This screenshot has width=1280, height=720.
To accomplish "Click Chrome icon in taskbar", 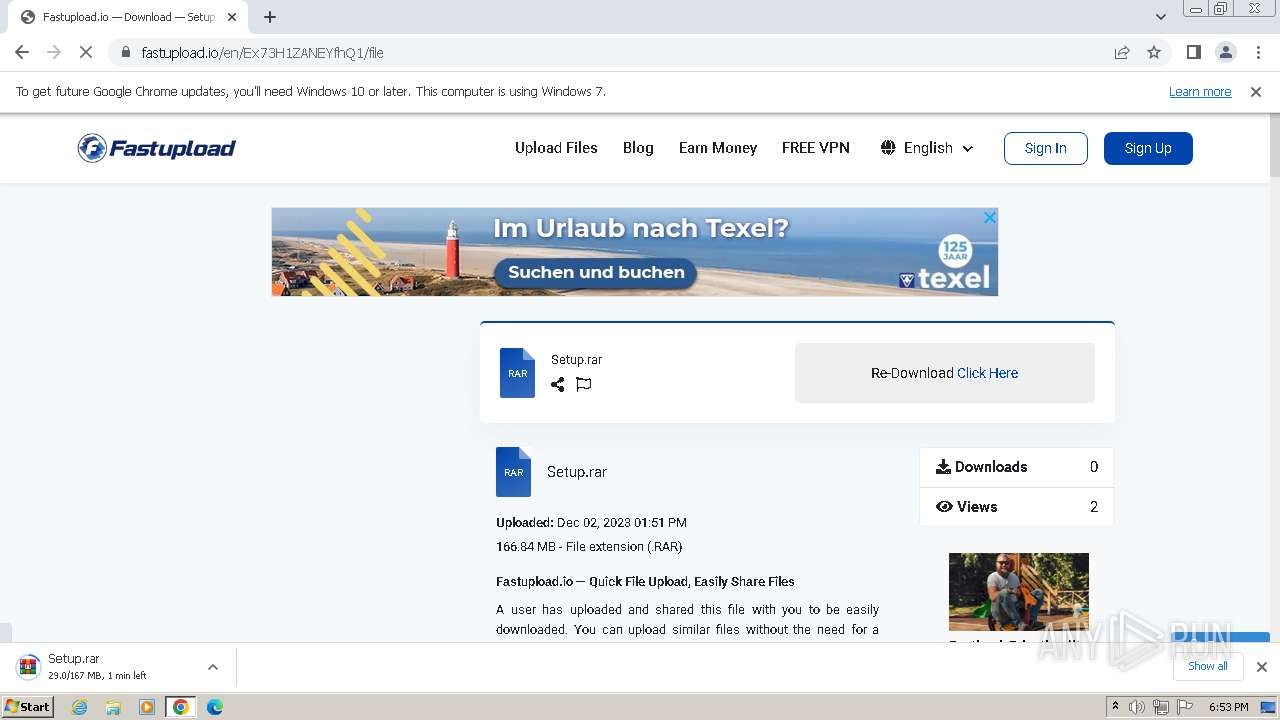I will pyautogui.click(x=180, y=707).
